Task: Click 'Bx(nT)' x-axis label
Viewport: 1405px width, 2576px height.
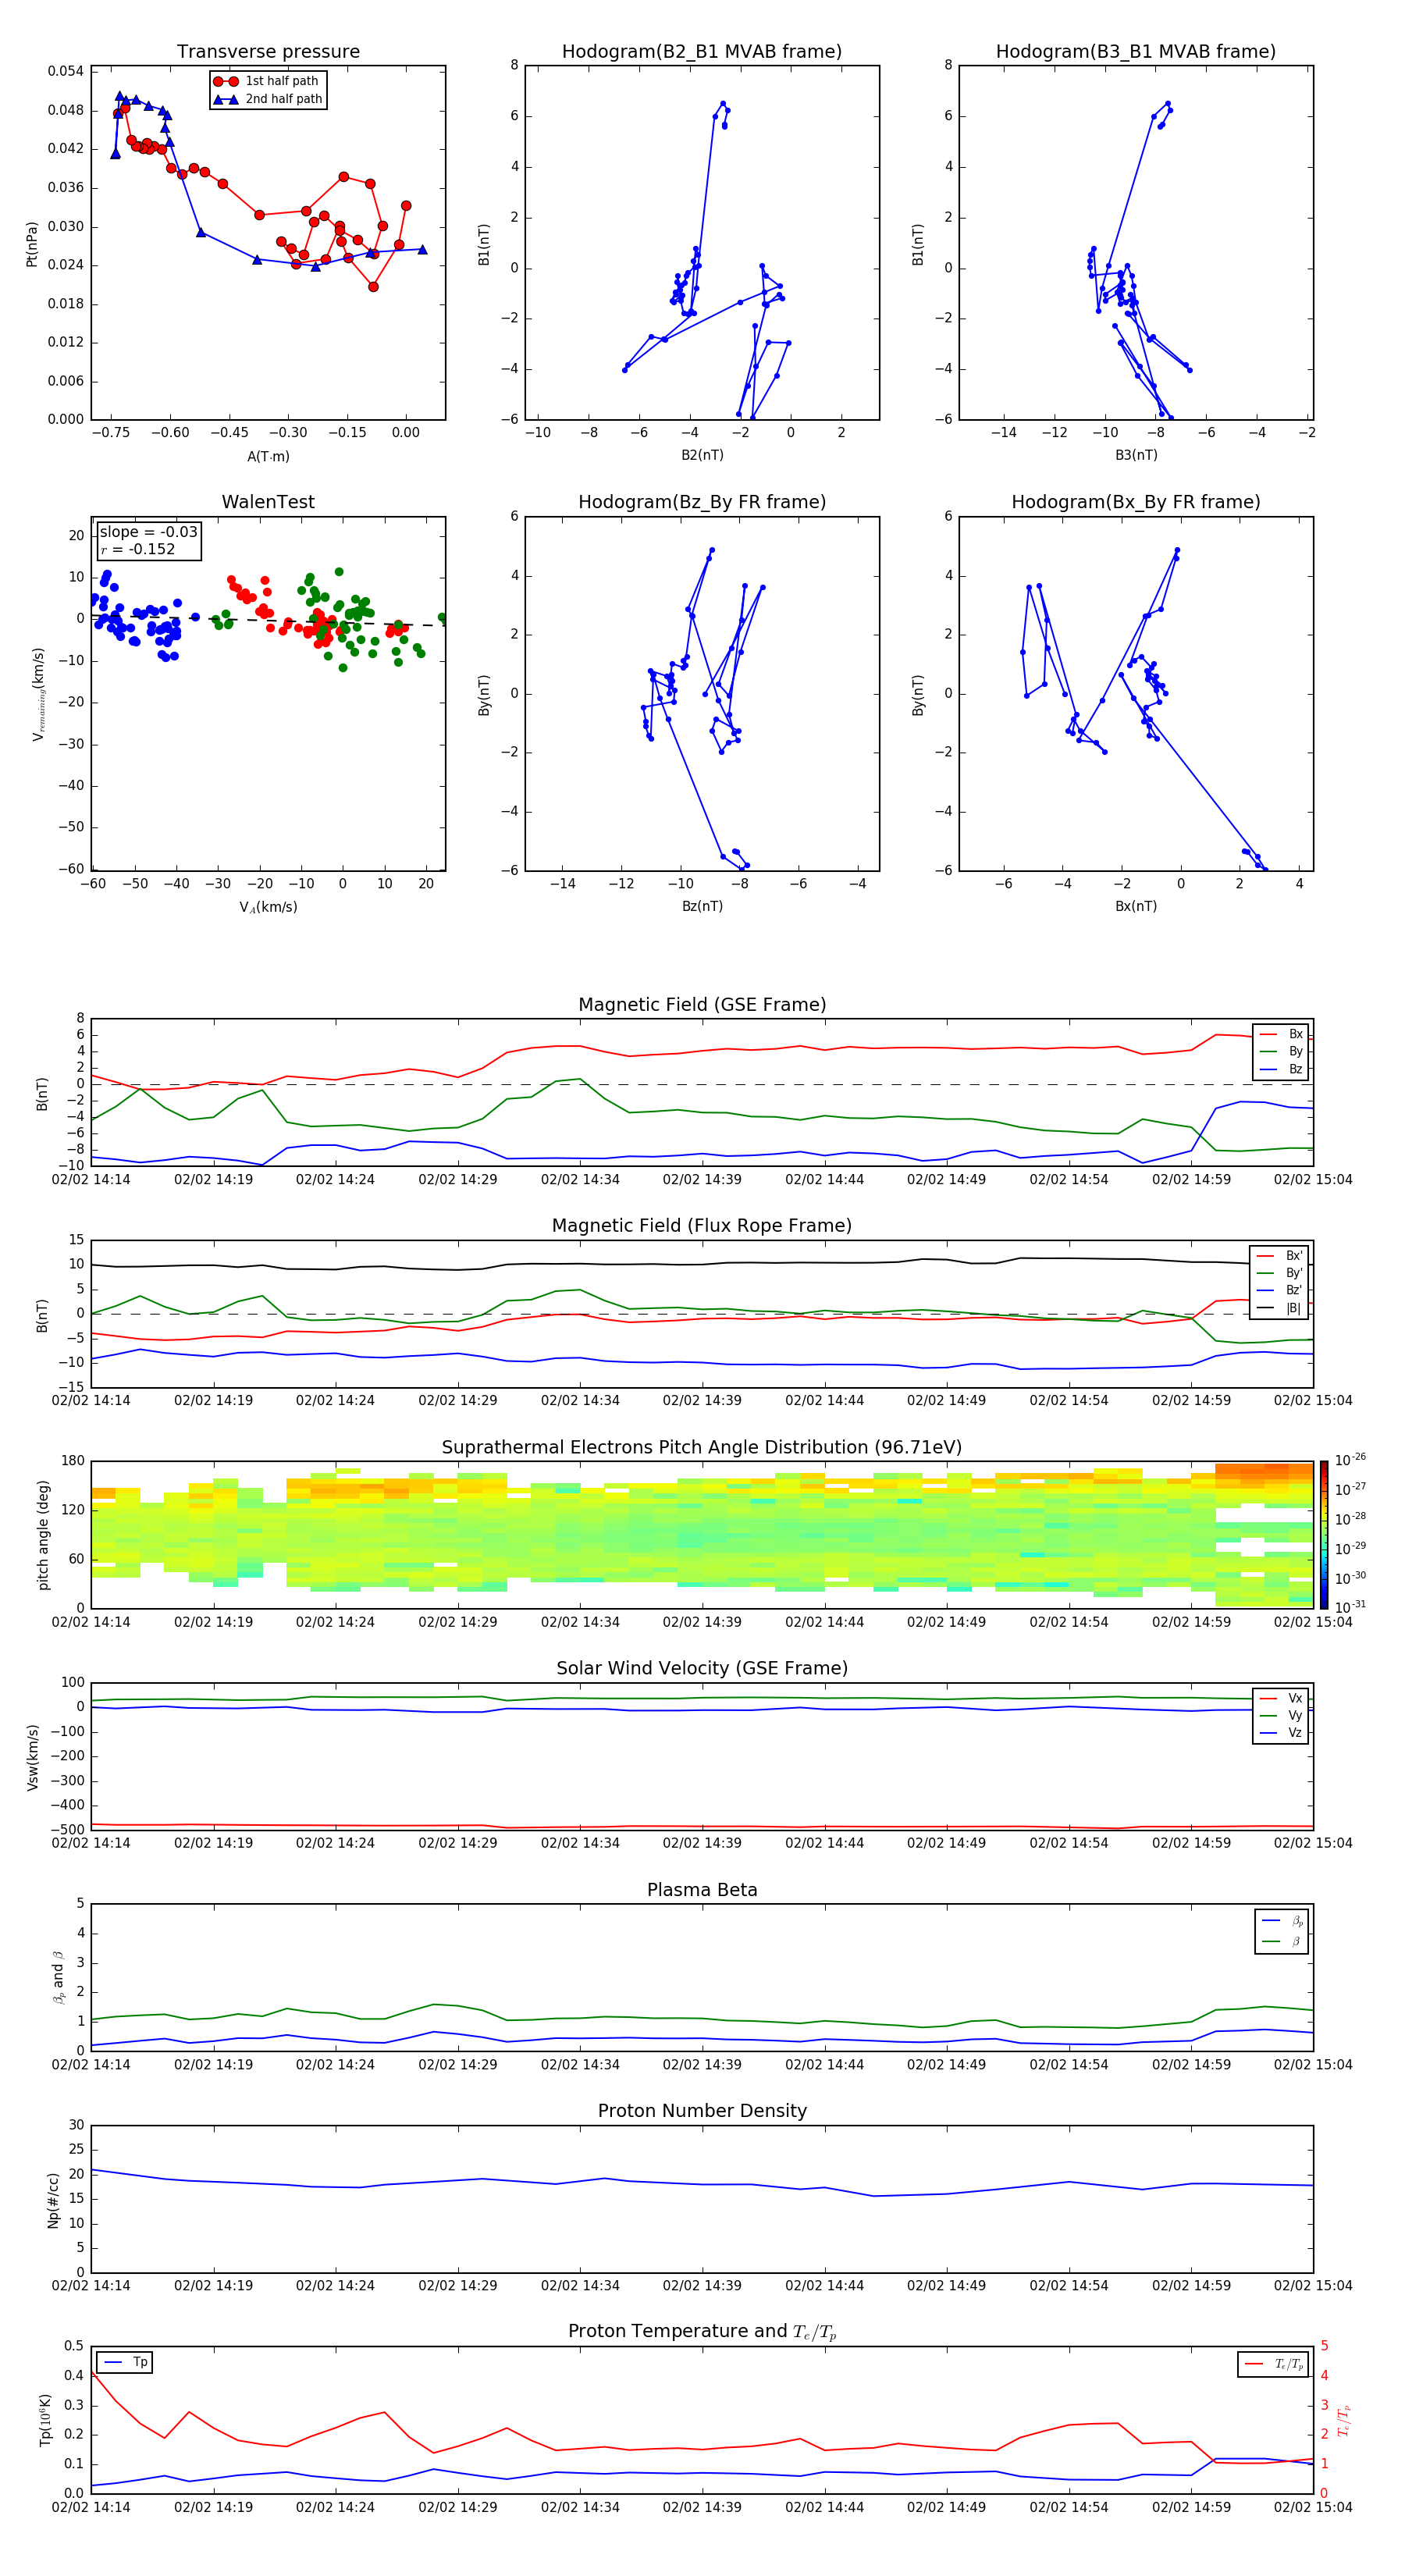Action: tap(1136, 906)
